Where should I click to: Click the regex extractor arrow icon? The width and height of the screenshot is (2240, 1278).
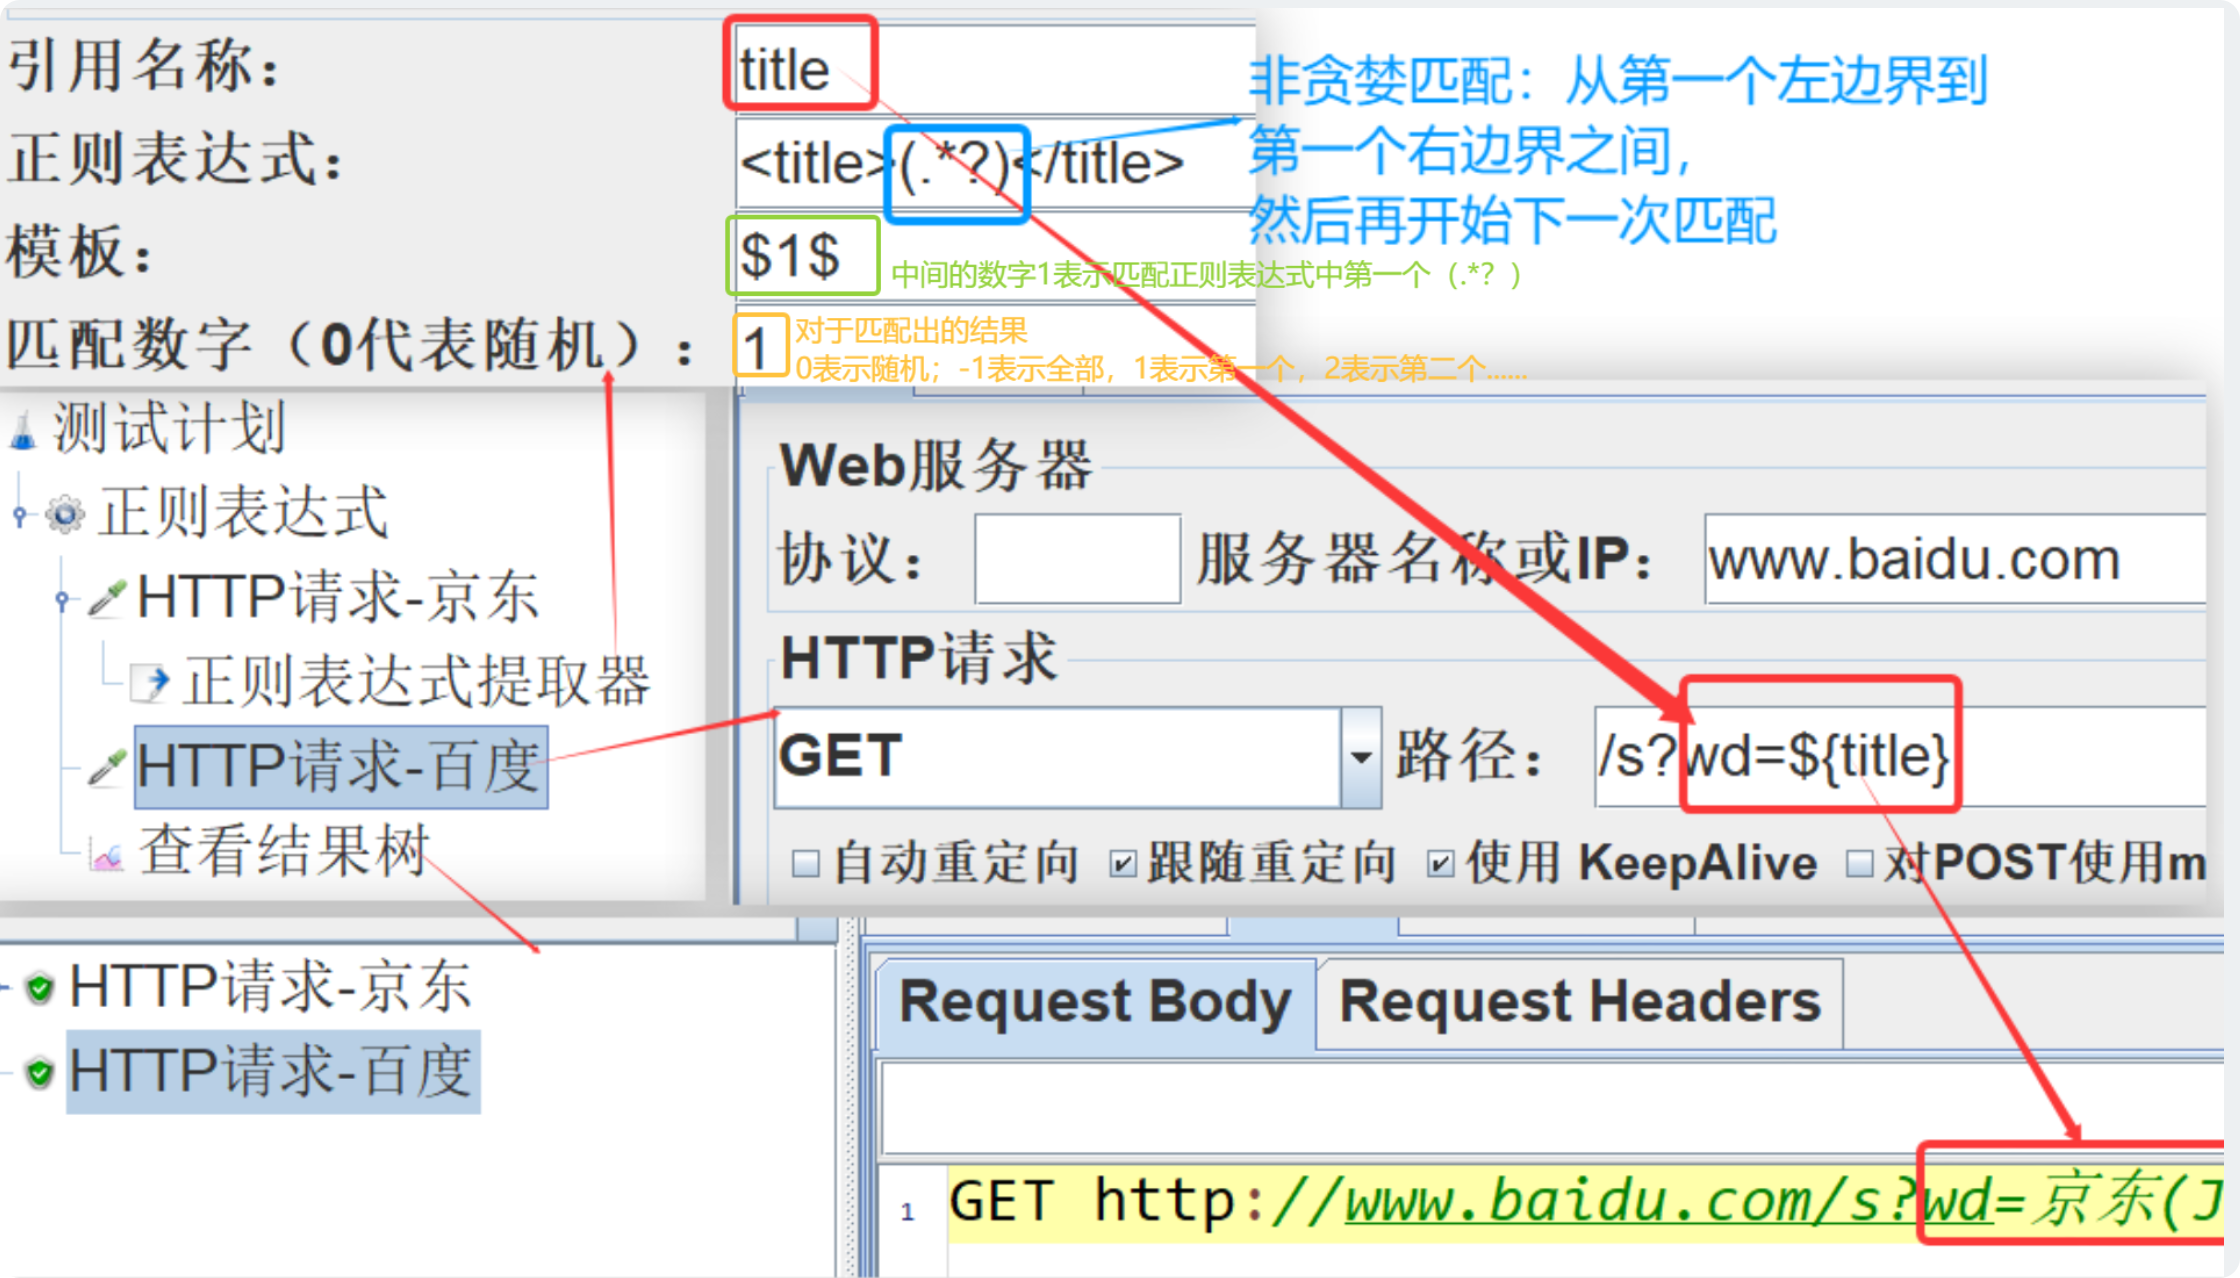151,681
